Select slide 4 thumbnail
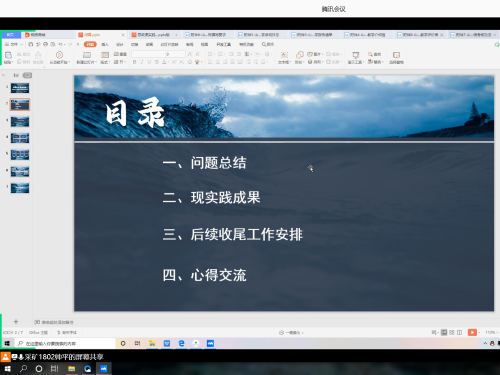 (x=20, y=138)
